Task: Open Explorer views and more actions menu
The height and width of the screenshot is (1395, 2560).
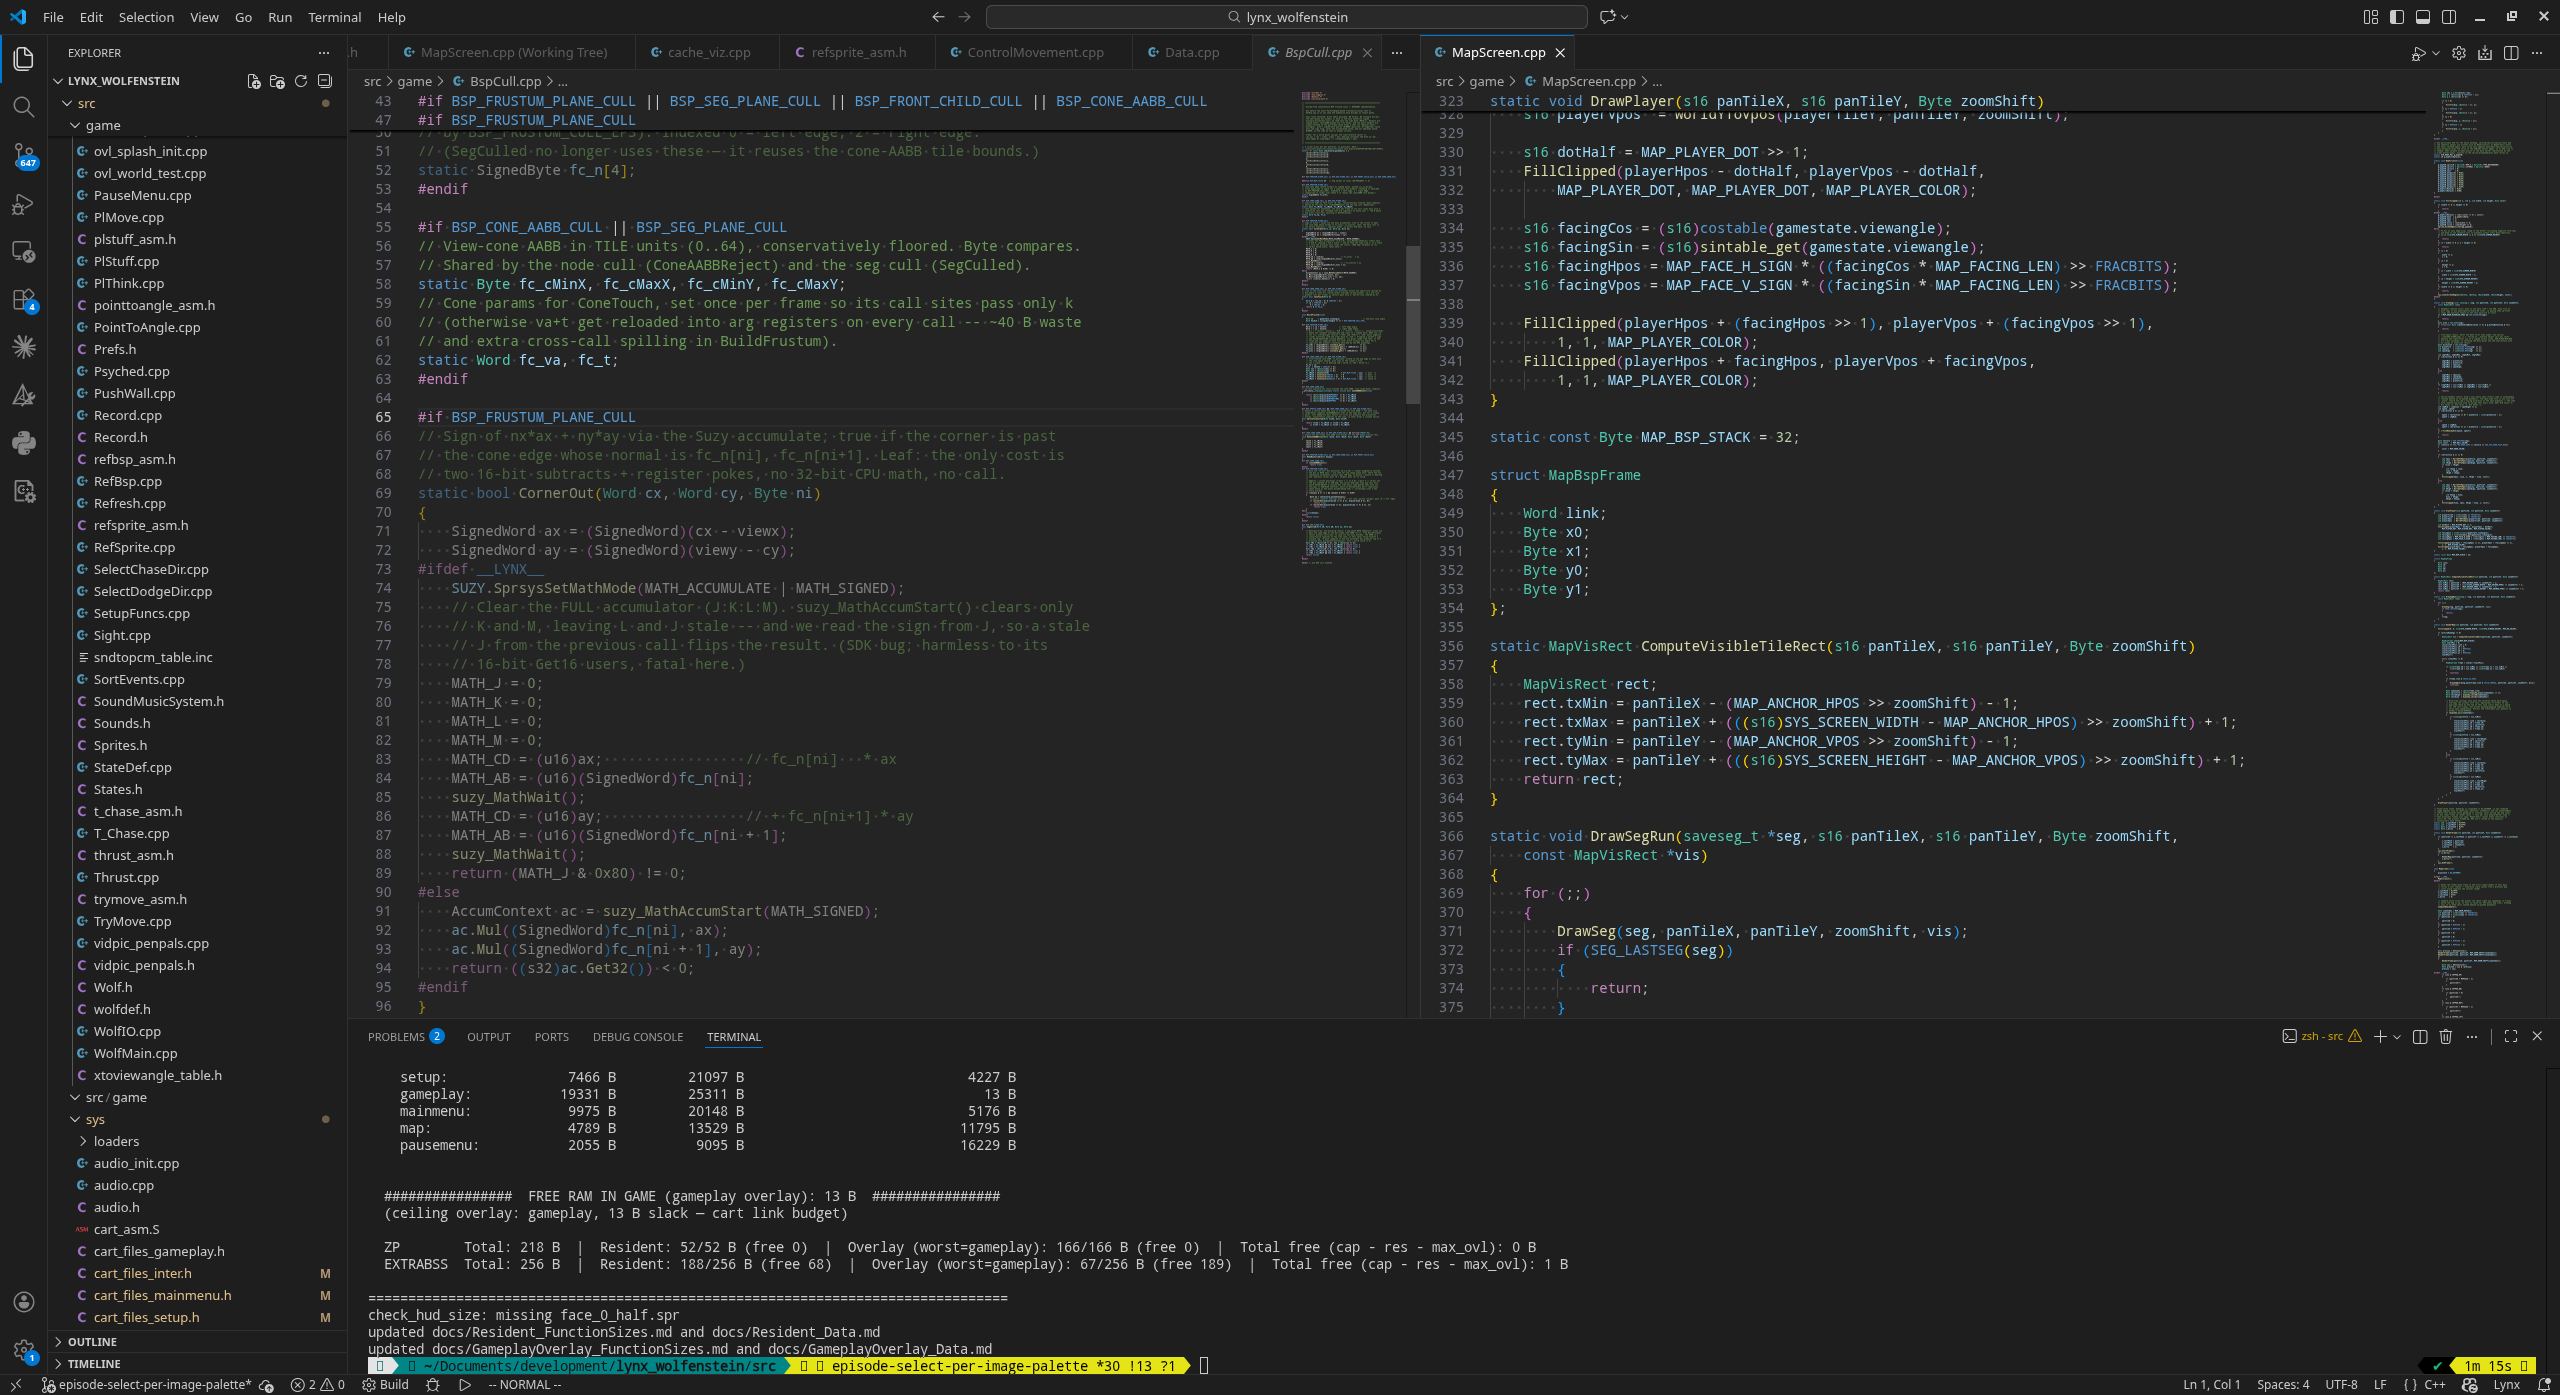Action: pyautogui.click(x=323, y=53)
